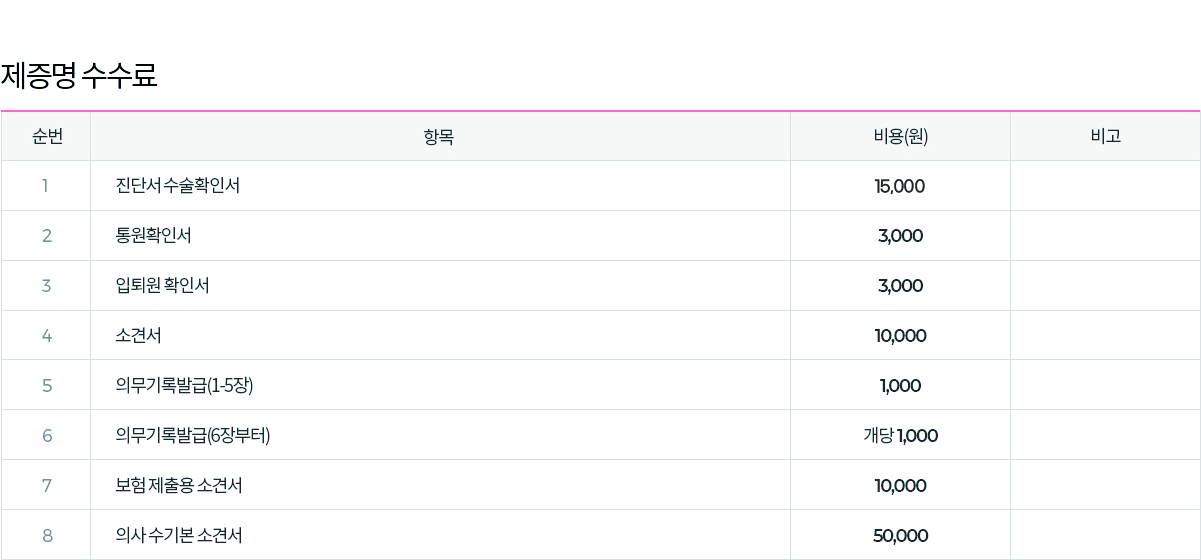Viewport: 1201px width, 560px height.
Task: Select the 통원확인서 item
Action: (x=154, y=236)
